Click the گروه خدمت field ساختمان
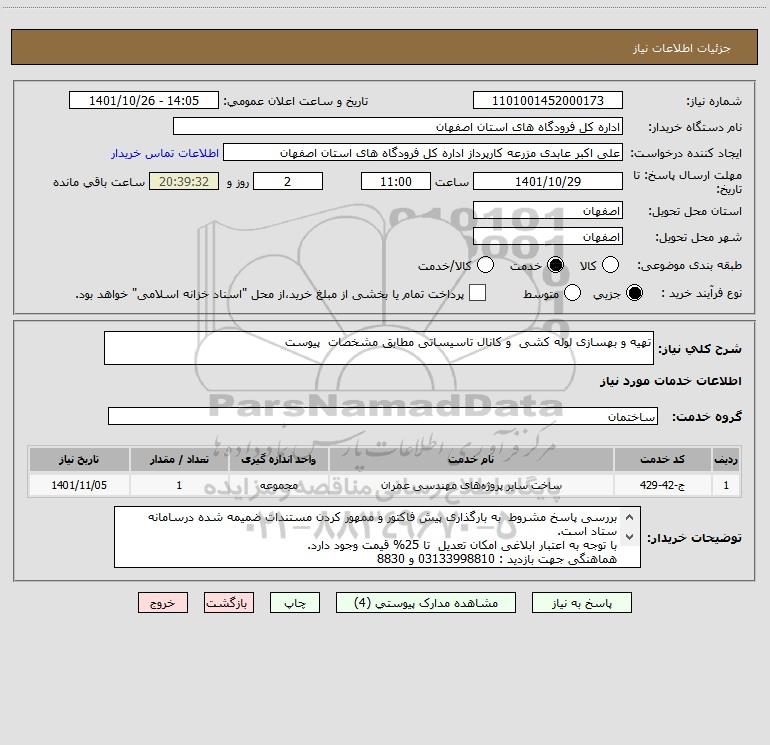This screenshot has height=745, width=770. [x=383, y=416]
